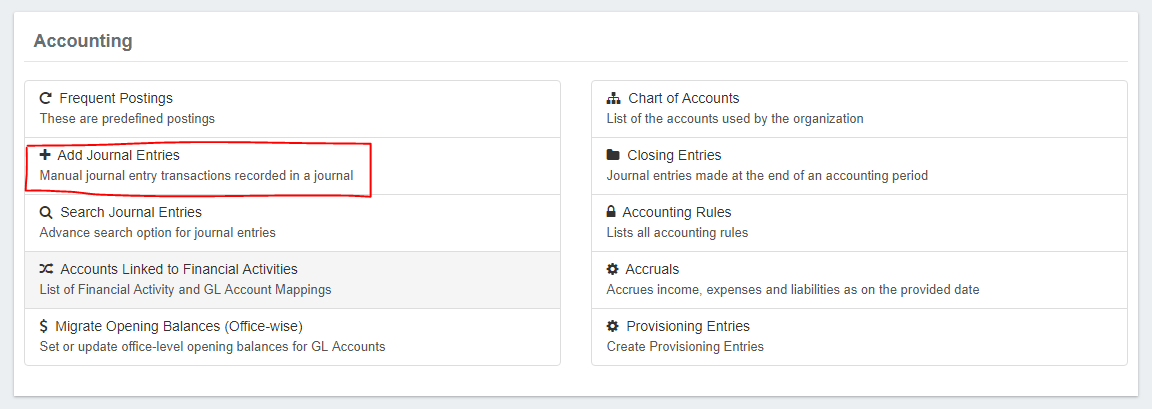Click the refresh icon beside Frequent Postings

pos(45,99)
